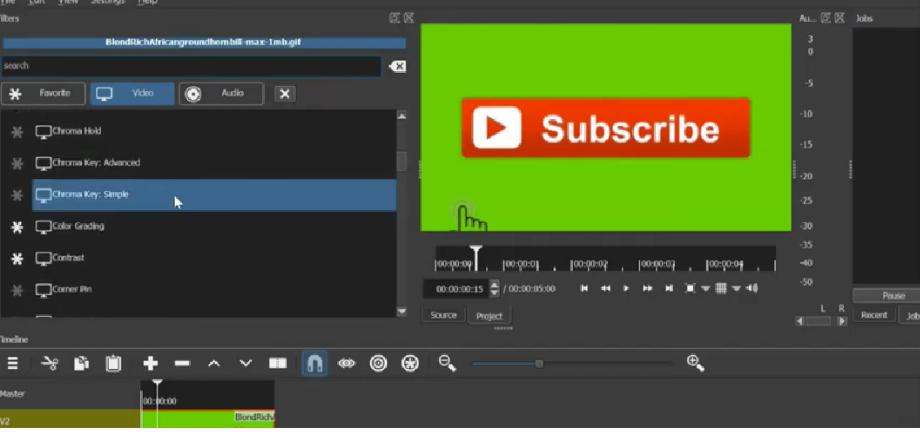Append clip with the plus icon
920x432 pixels.
(150, 364)
